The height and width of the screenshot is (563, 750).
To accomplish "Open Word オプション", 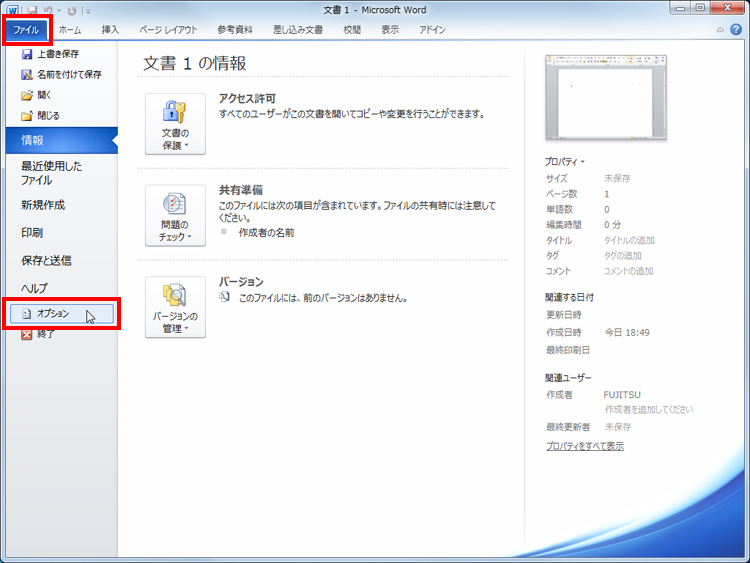I will tap(62, 313).
